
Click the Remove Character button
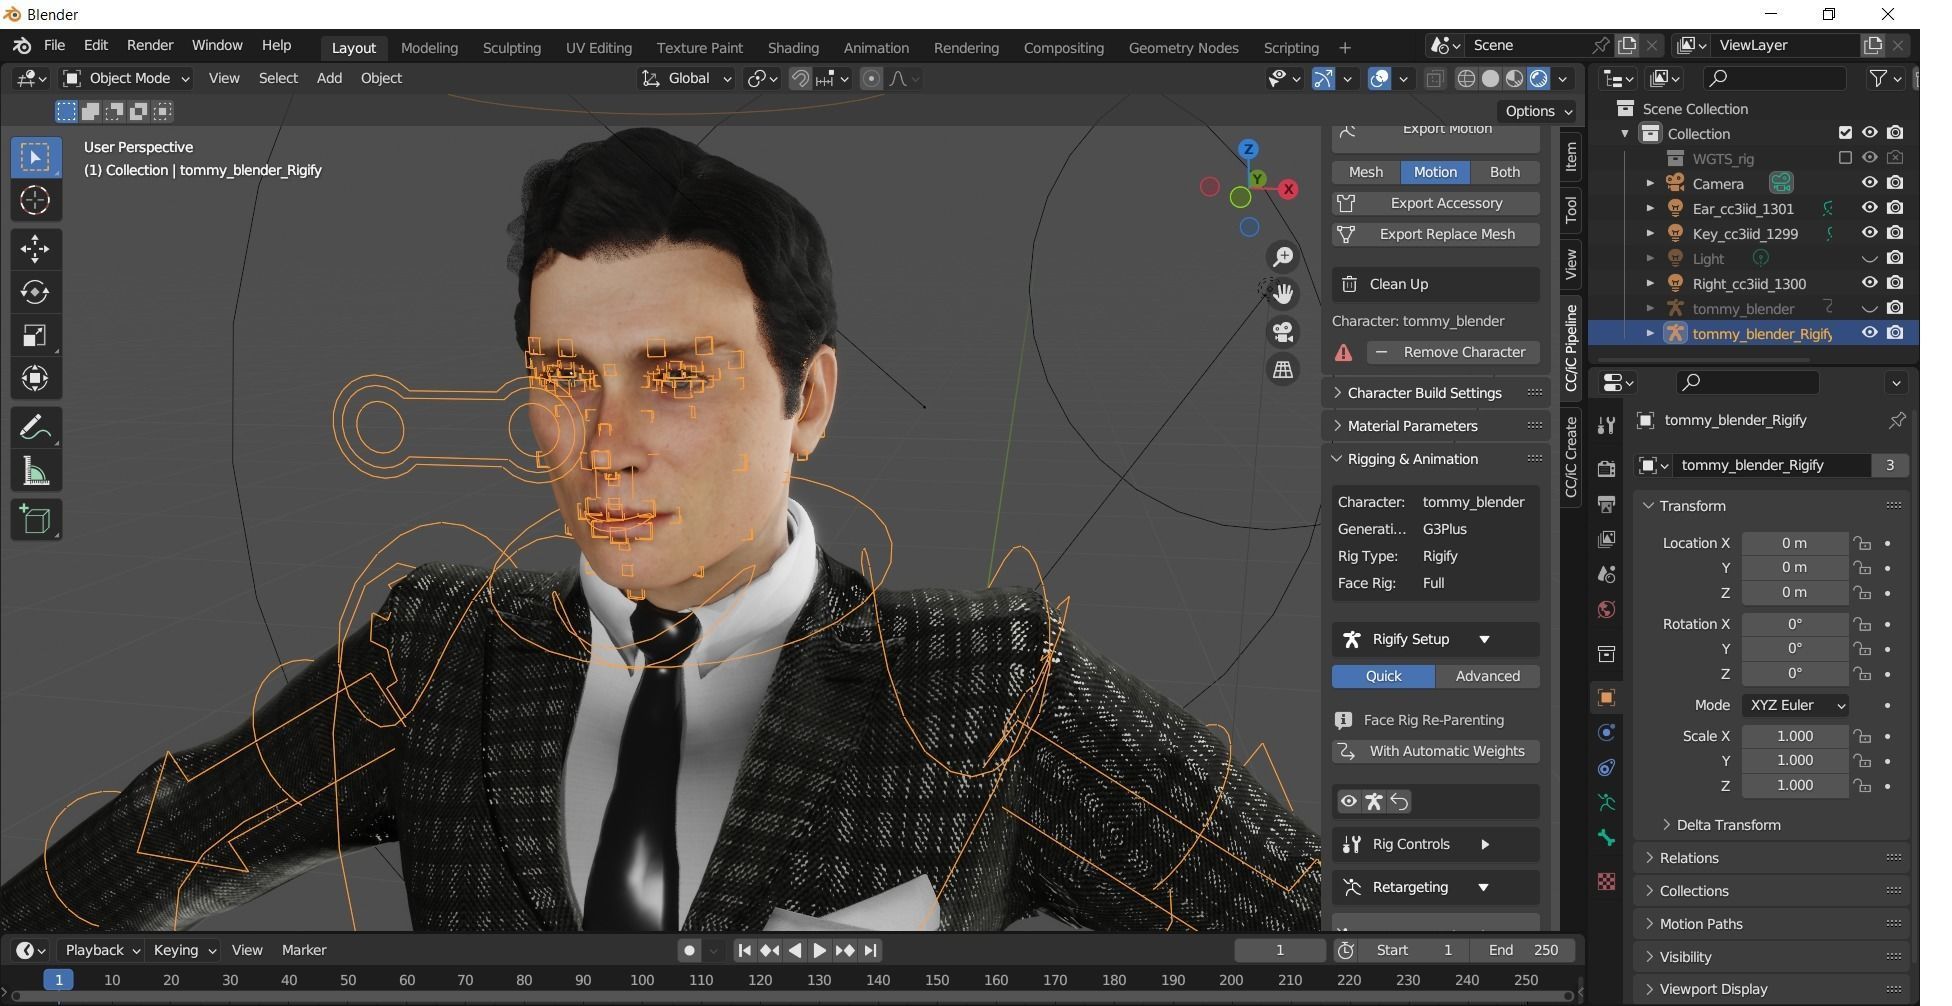click(1452, 352)
